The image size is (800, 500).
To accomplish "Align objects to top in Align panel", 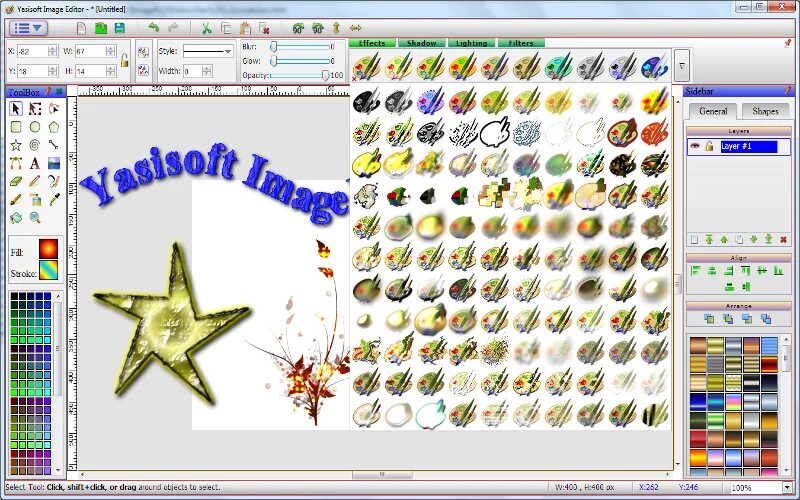I will 745,271.
